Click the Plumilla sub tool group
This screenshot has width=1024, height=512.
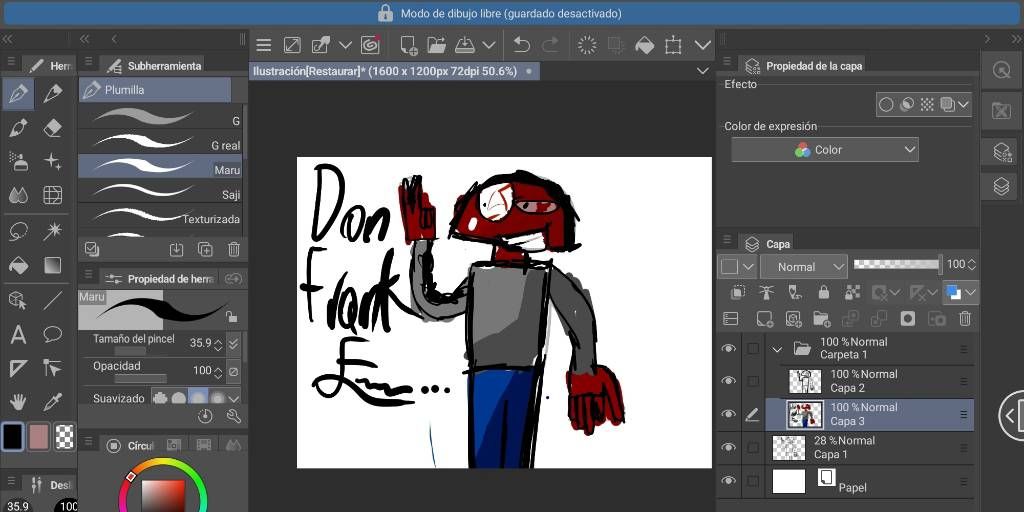155,89
